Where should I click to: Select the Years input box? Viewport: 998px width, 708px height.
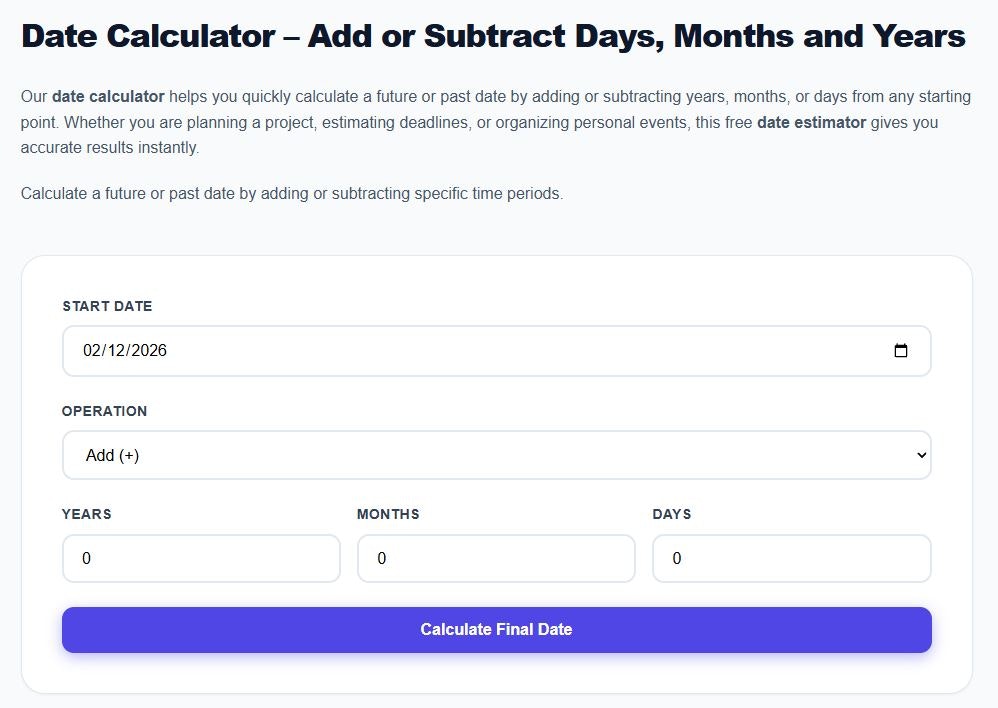[200, 558]
